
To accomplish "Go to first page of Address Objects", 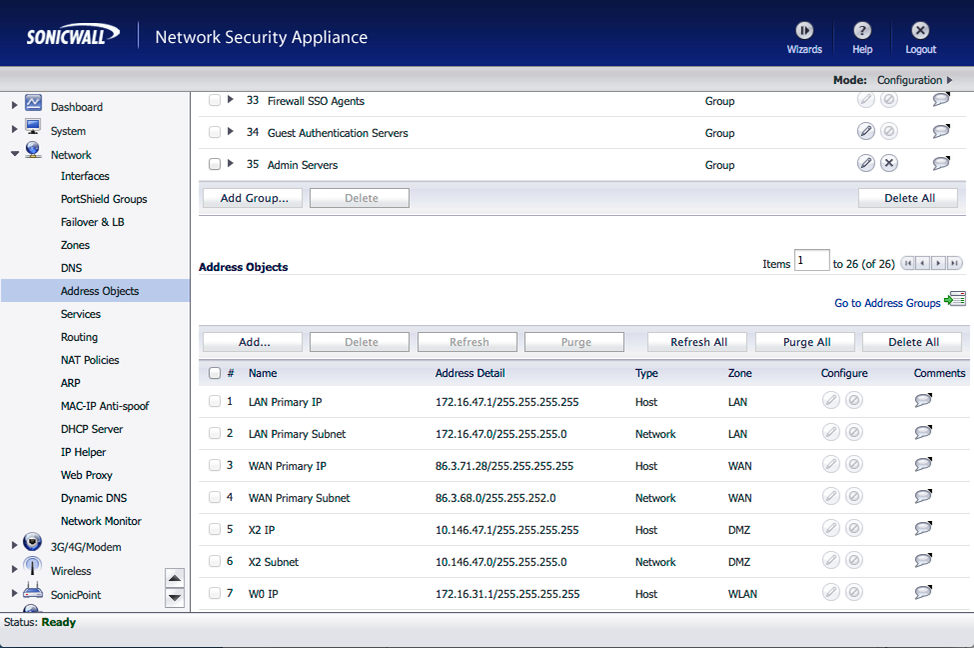I will click(908, 263).
